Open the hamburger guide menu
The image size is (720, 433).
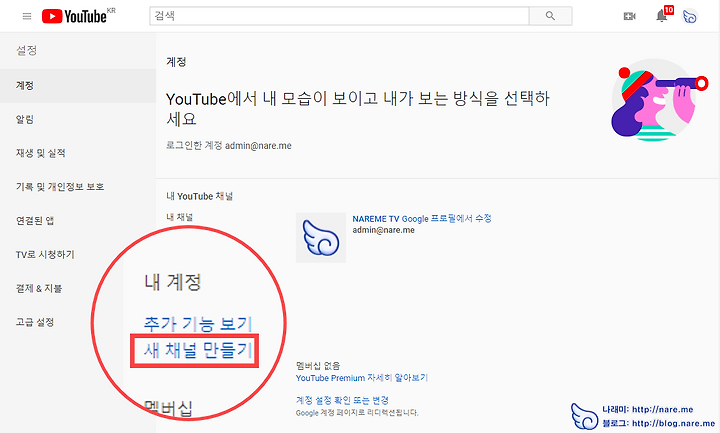27,16
